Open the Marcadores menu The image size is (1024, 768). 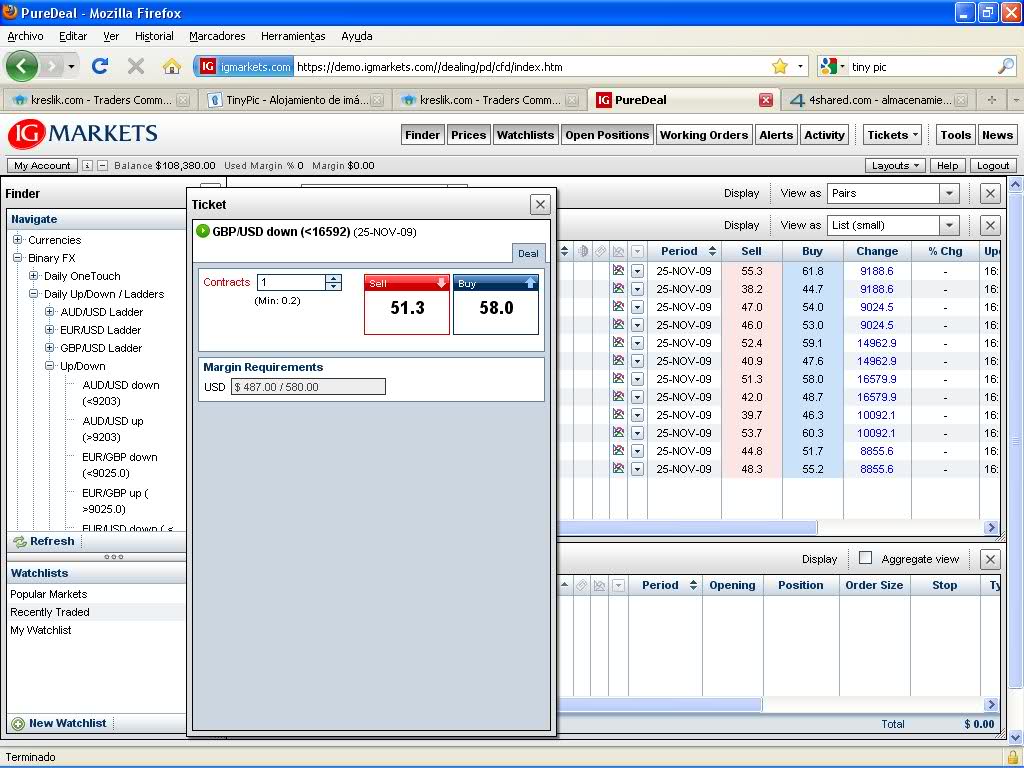pos(217,36)
